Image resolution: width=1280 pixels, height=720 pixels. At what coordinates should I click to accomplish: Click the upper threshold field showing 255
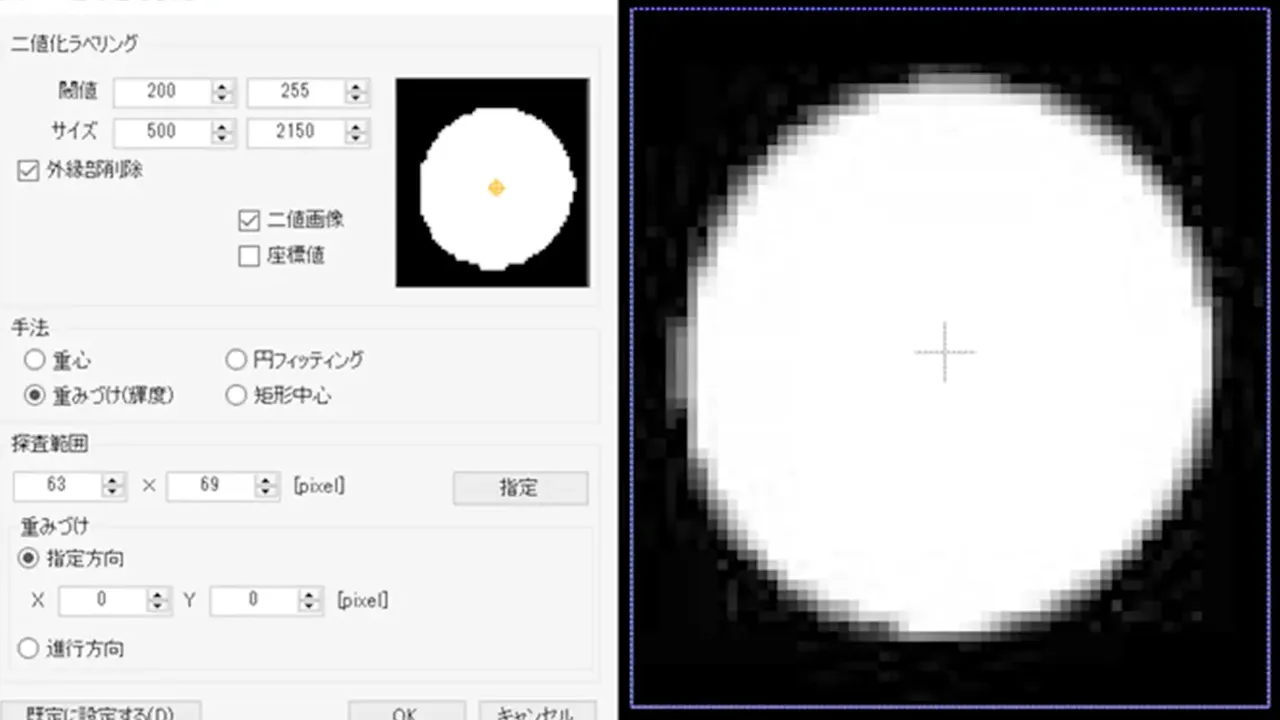click(x=296, y=91)
